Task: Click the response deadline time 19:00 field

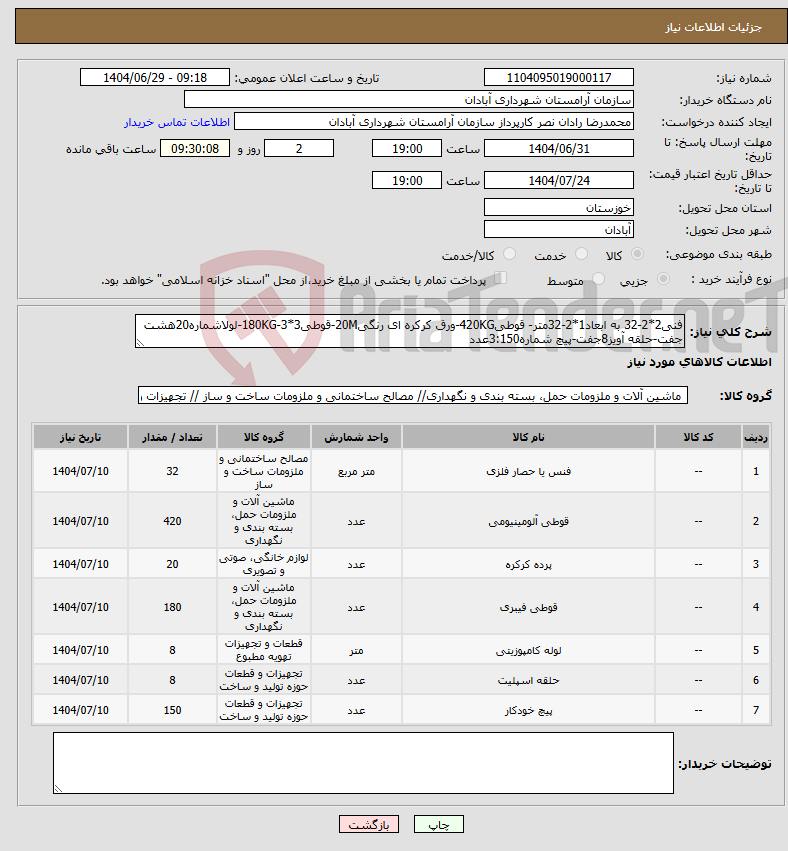Action: click(x=406, y=148)
